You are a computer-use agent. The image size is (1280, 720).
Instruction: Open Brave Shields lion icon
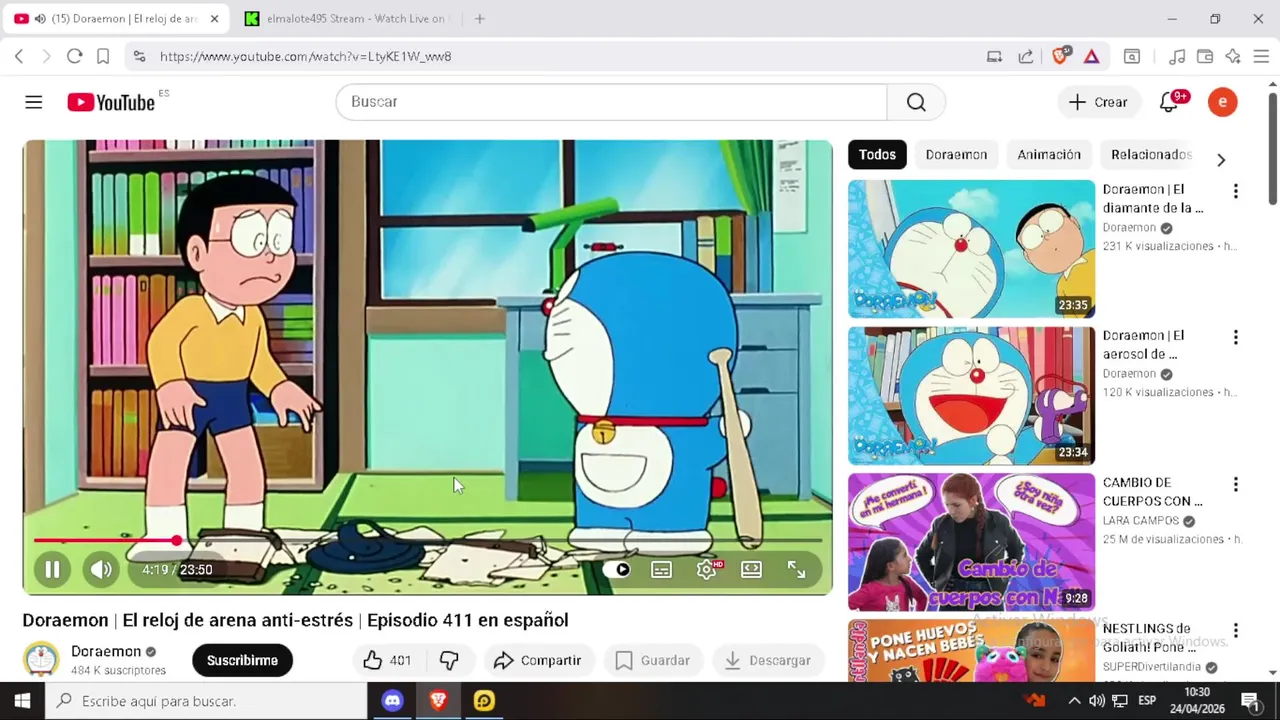(1061, 56)
